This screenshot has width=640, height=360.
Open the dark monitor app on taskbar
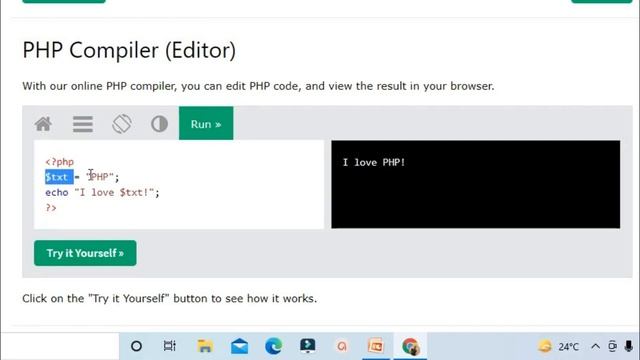tap(307, 346)
